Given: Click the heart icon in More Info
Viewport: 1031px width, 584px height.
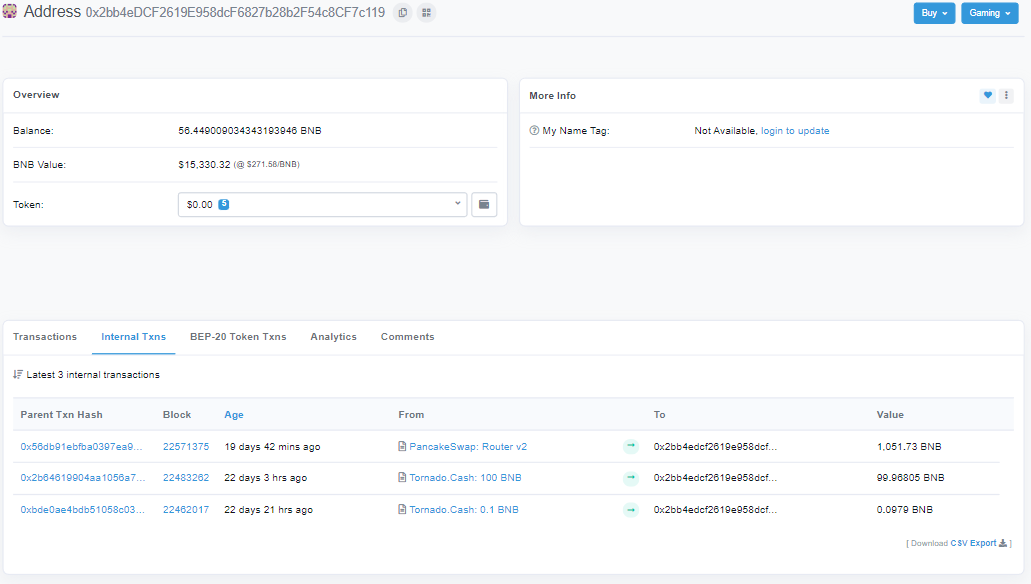Looking at the screenshot, I should (988, 95).
